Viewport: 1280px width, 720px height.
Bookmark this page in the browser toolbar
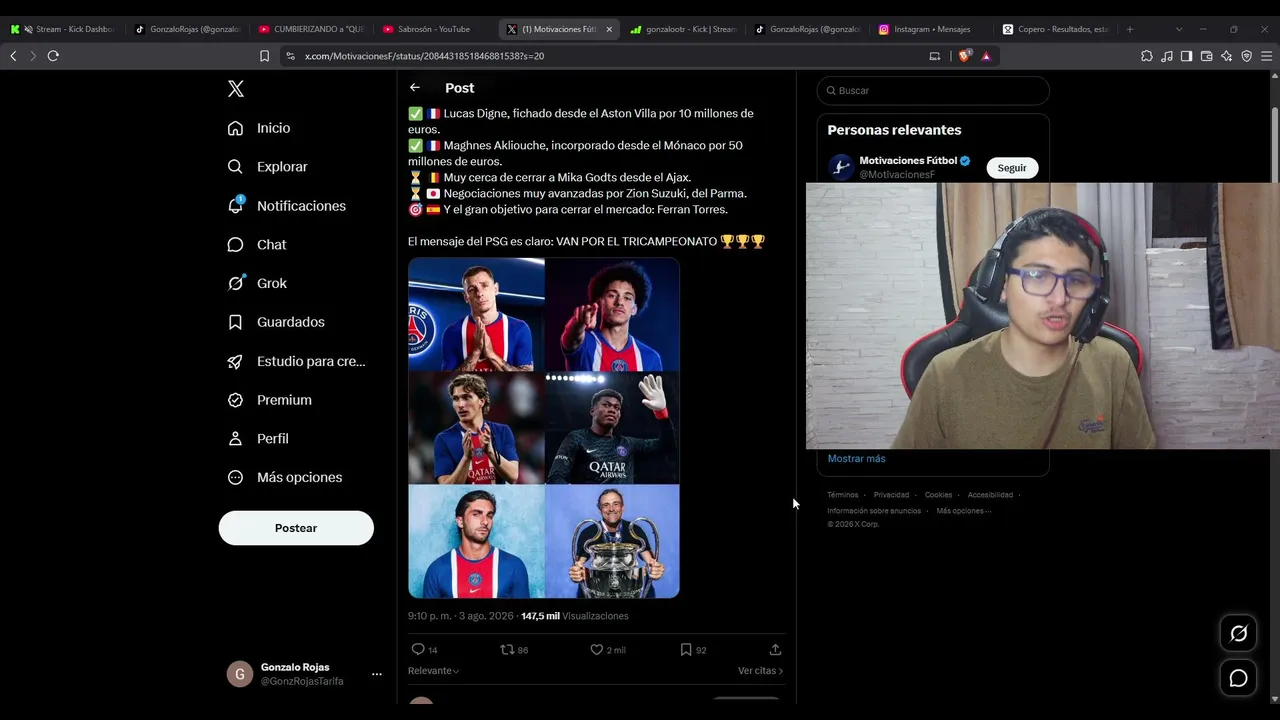click(264, 56)
